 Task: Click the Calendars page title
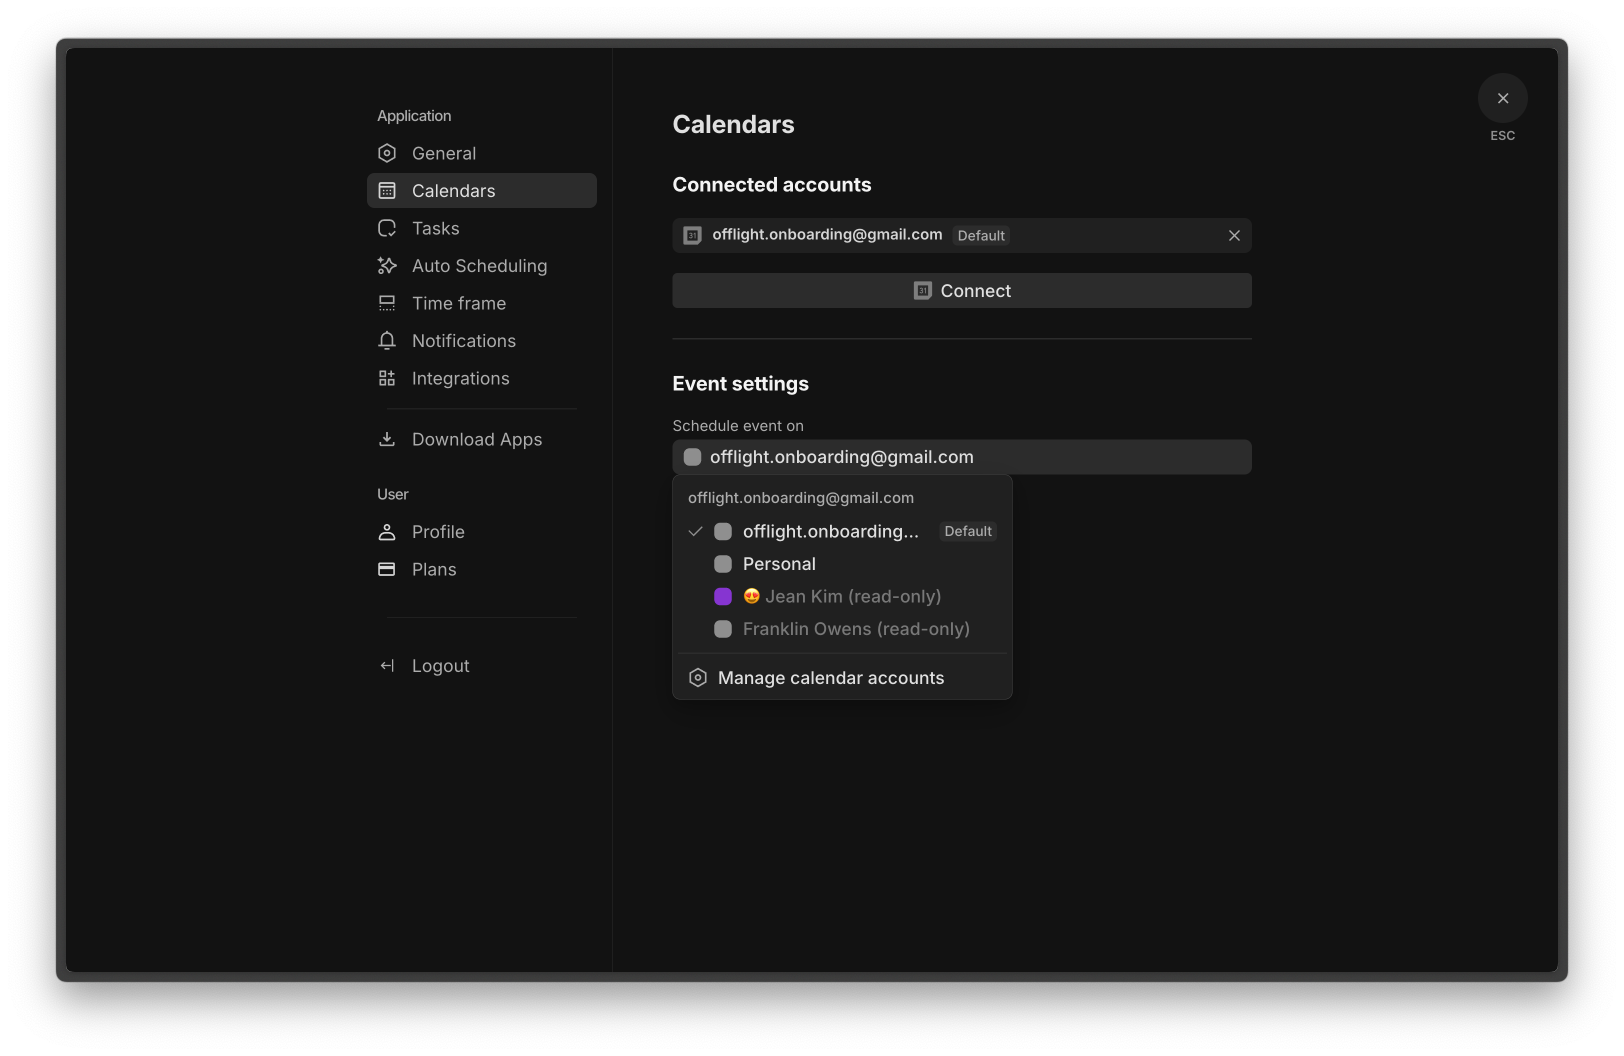[x=733, y=124]
